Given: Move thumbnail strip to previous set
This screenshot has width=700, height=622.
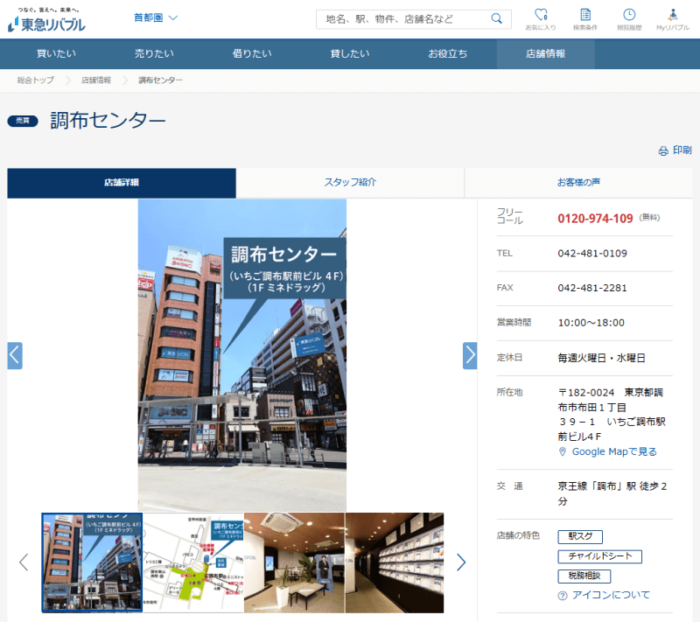Looking at the screenshot, I should (24, 562).
